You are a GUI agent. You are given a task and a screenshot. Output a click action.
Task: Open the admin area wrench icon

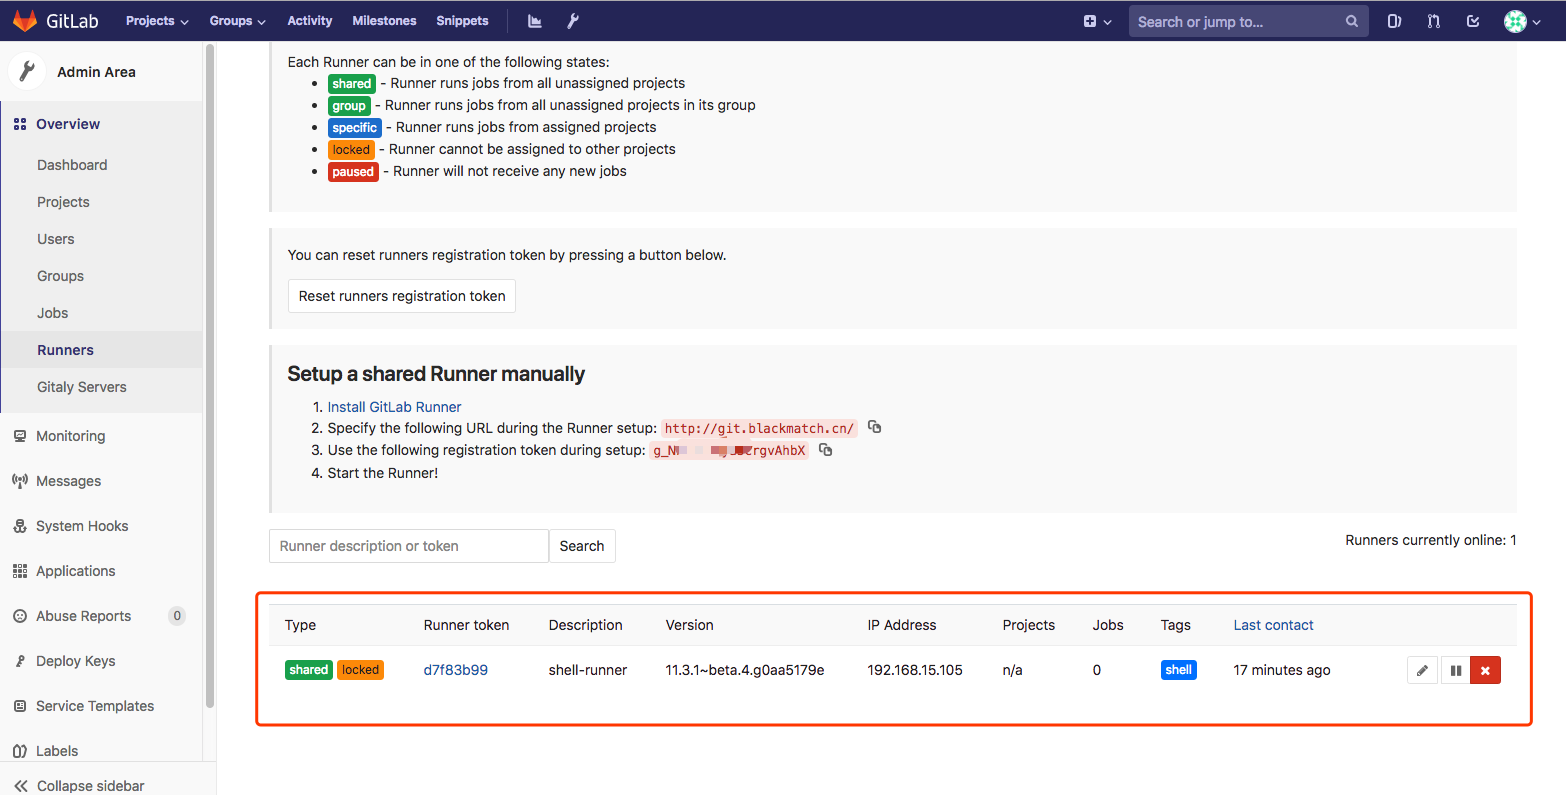573,21
